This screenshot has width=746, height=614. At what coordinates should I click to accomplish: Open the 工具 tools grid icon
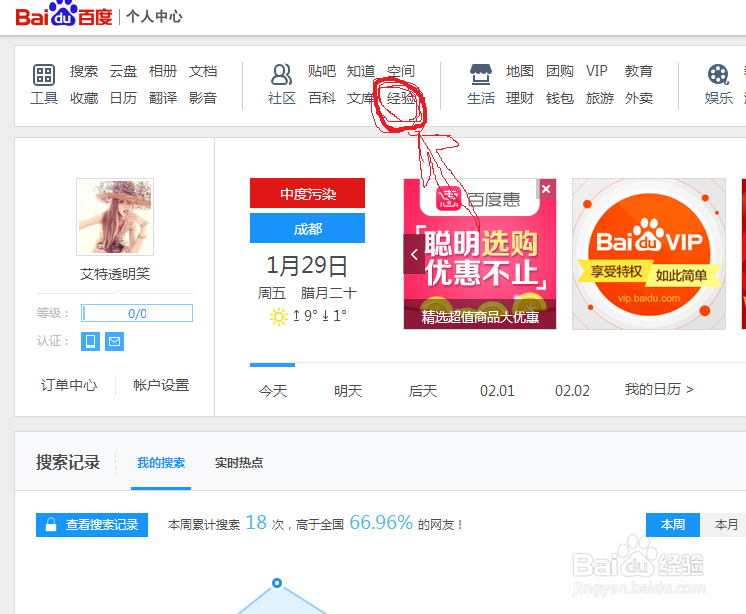pyautogui.click(x=44, y=75)
